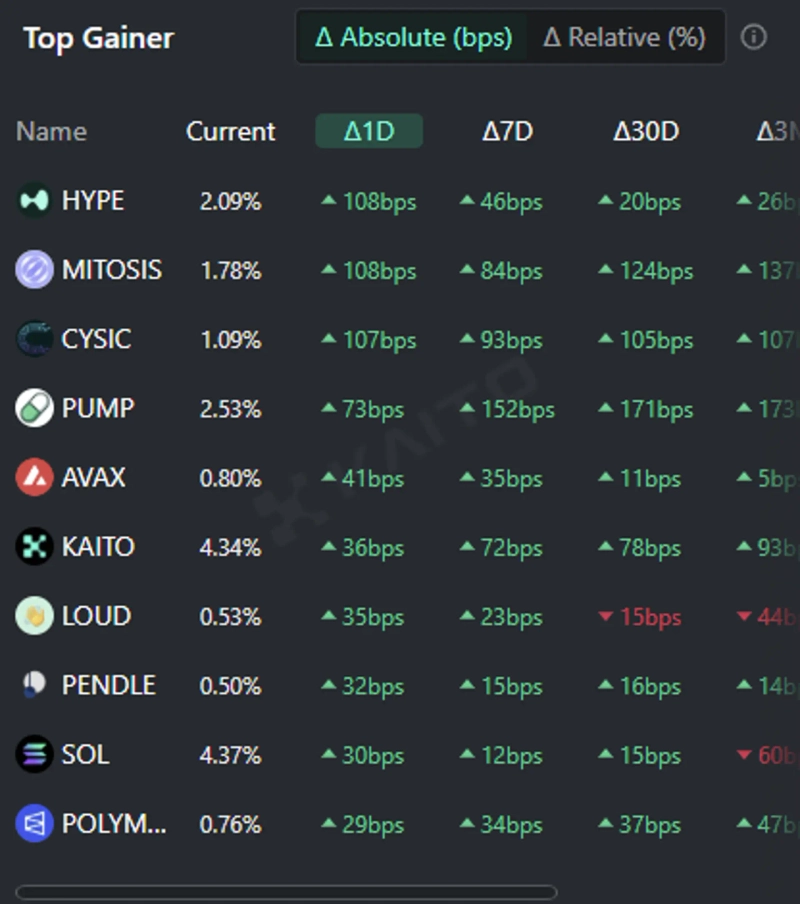Click the KAITO token logo icon
800x904 pixels.
click(34, 546)
